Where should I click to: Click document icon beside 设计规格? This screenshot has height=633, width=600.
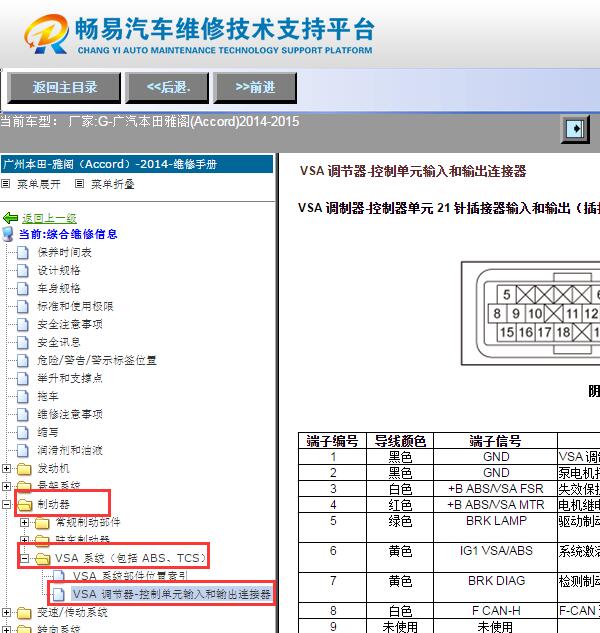23,270
